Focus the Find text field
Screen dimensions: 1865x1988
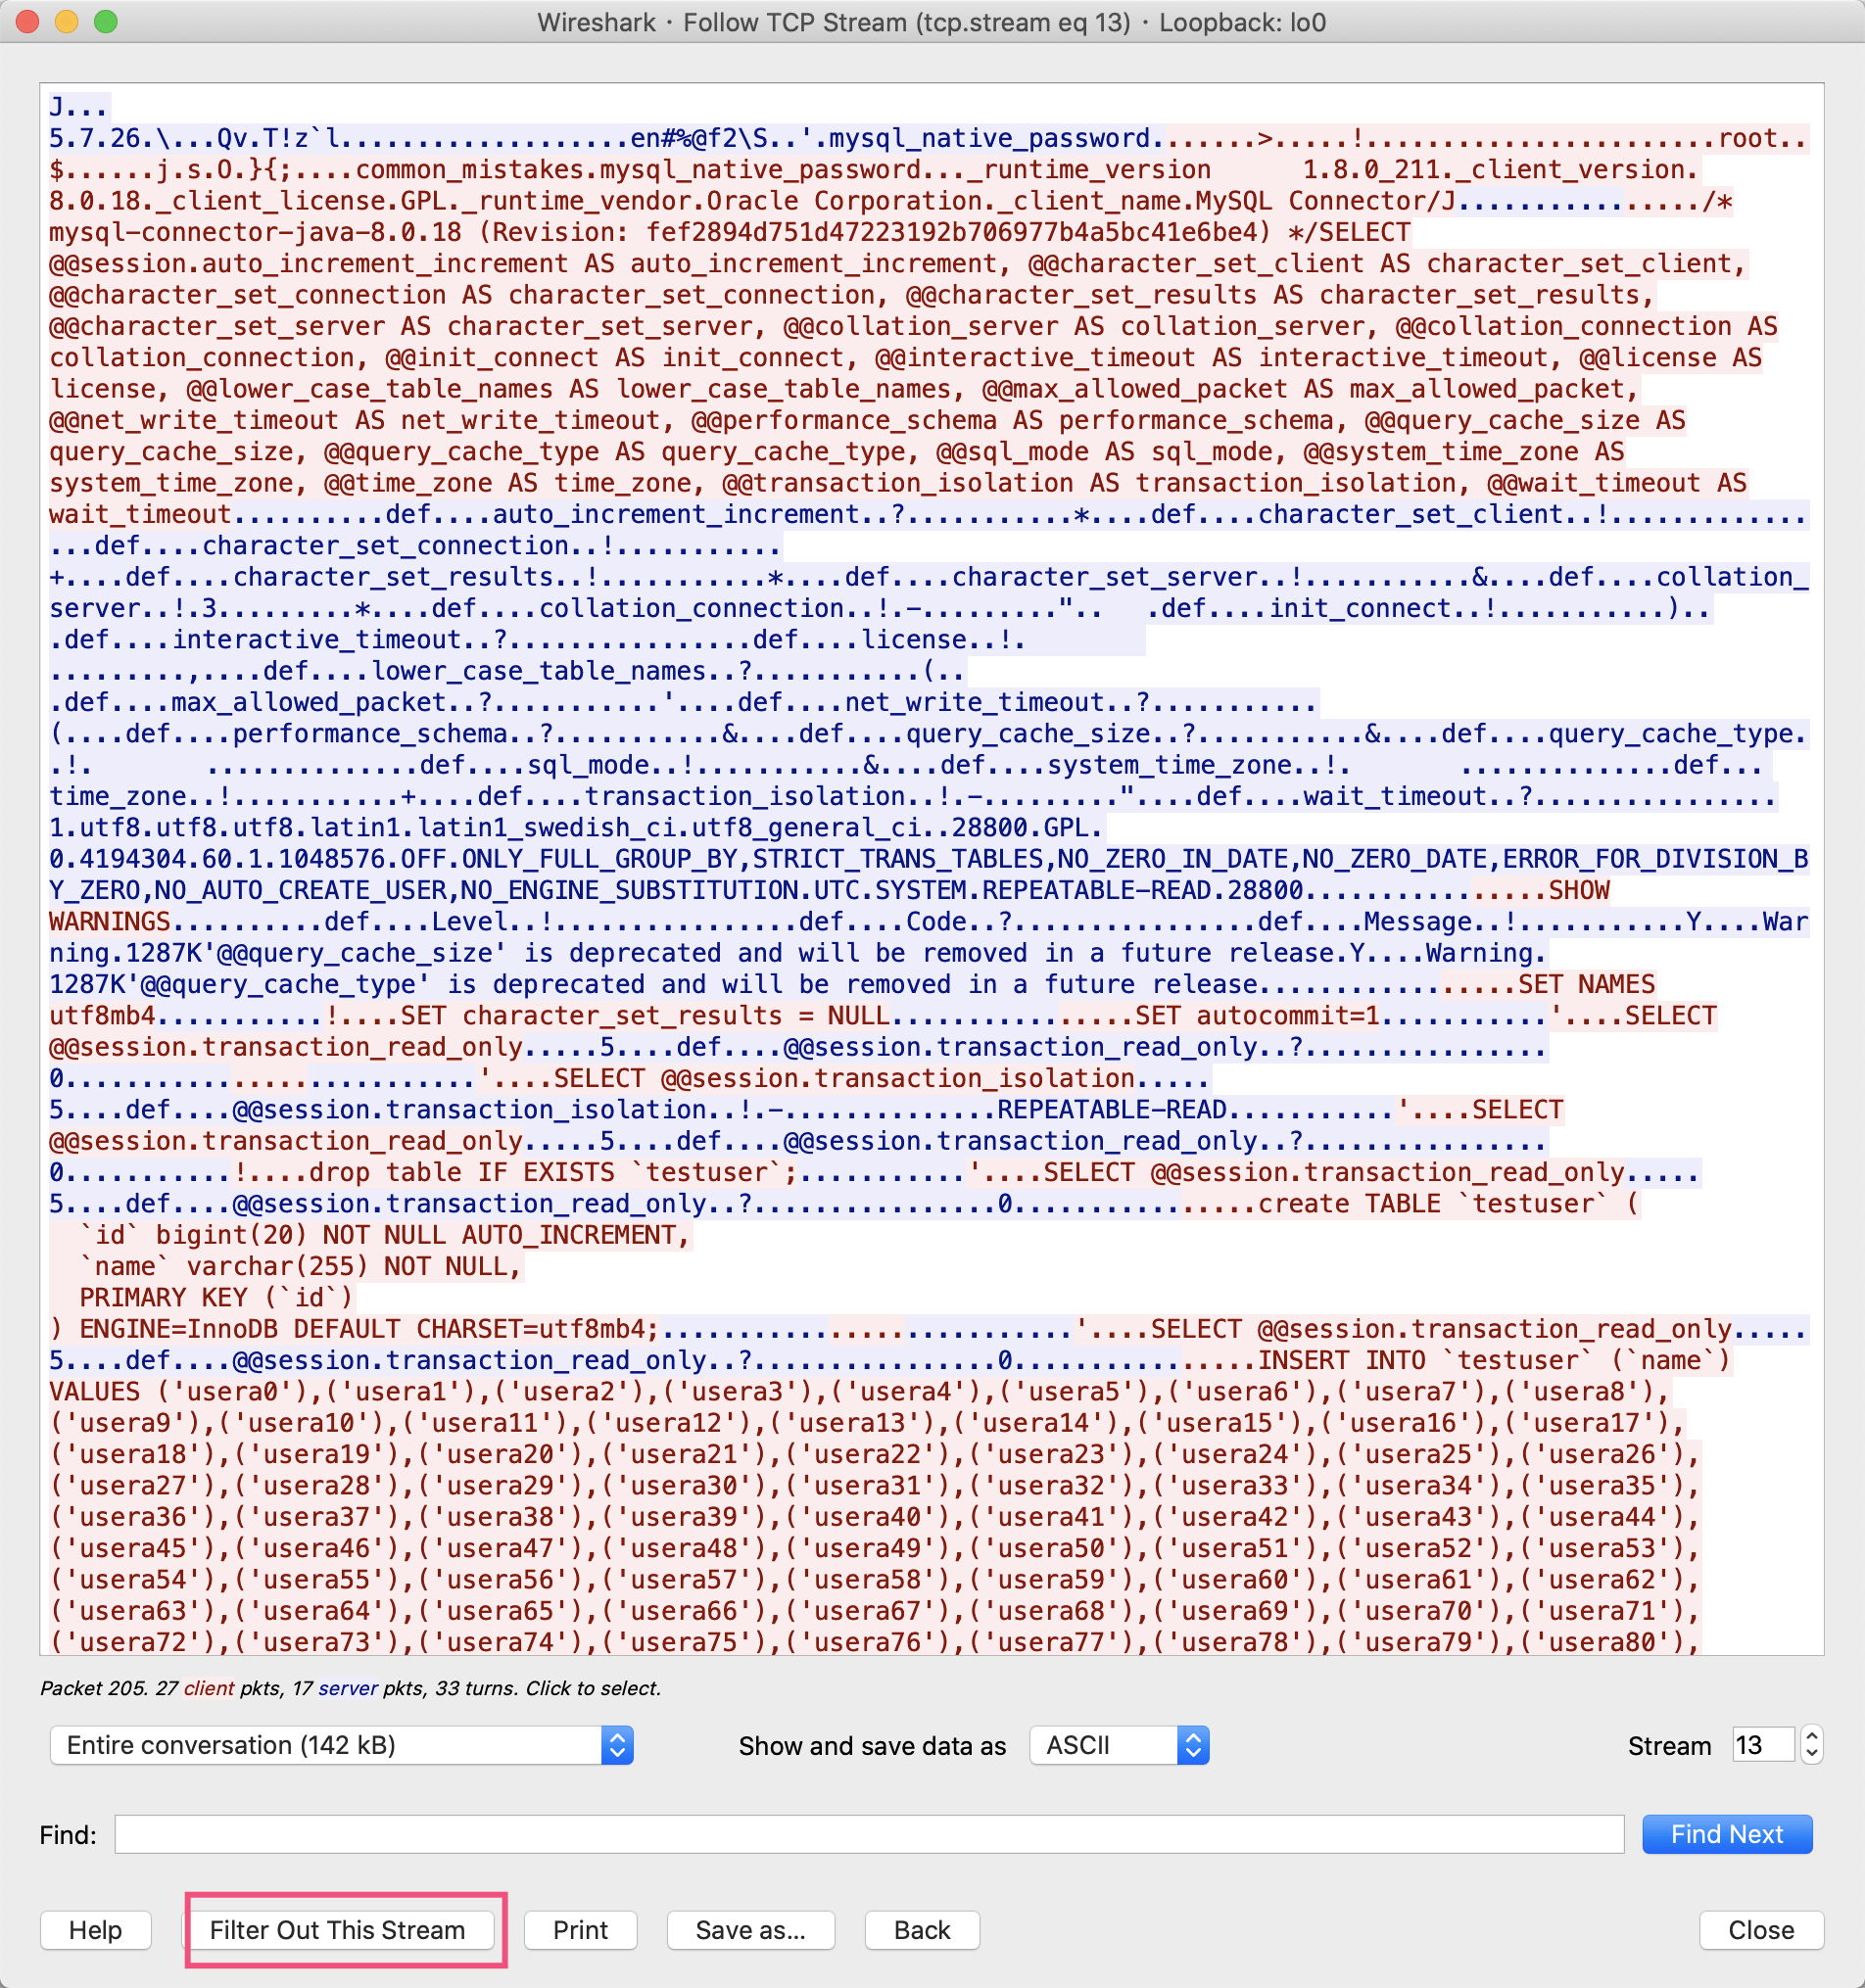click(x=868, y=1834)
